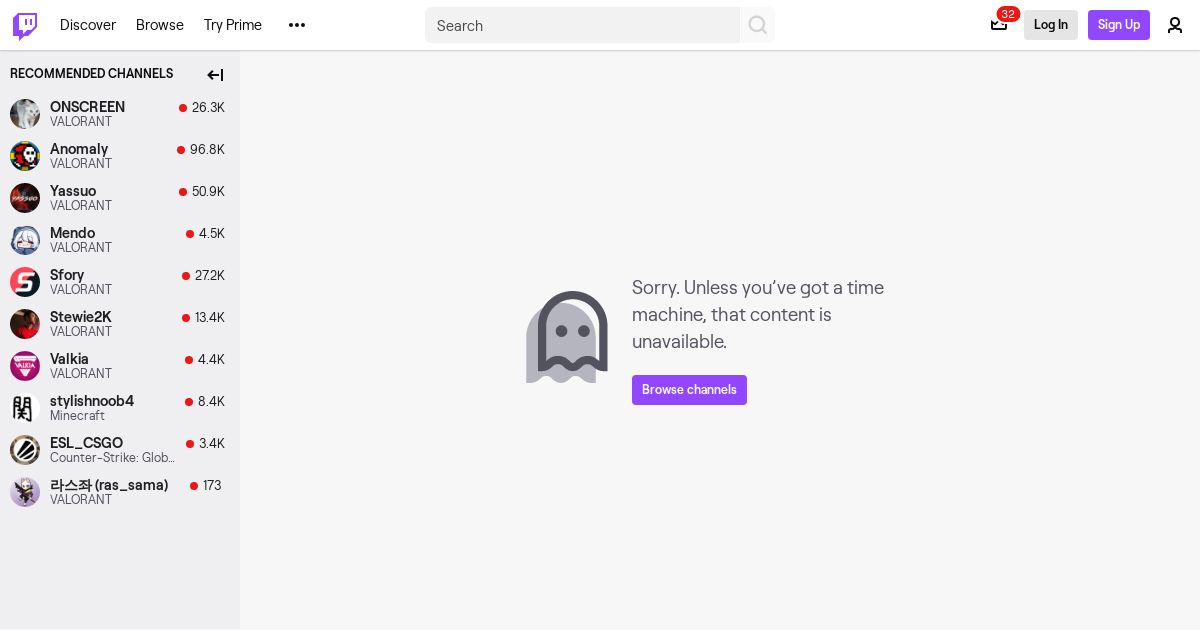Collapse the Recommended Channels sidebar
Screen dimensions: 1200x630
click(x=215, y=75)
